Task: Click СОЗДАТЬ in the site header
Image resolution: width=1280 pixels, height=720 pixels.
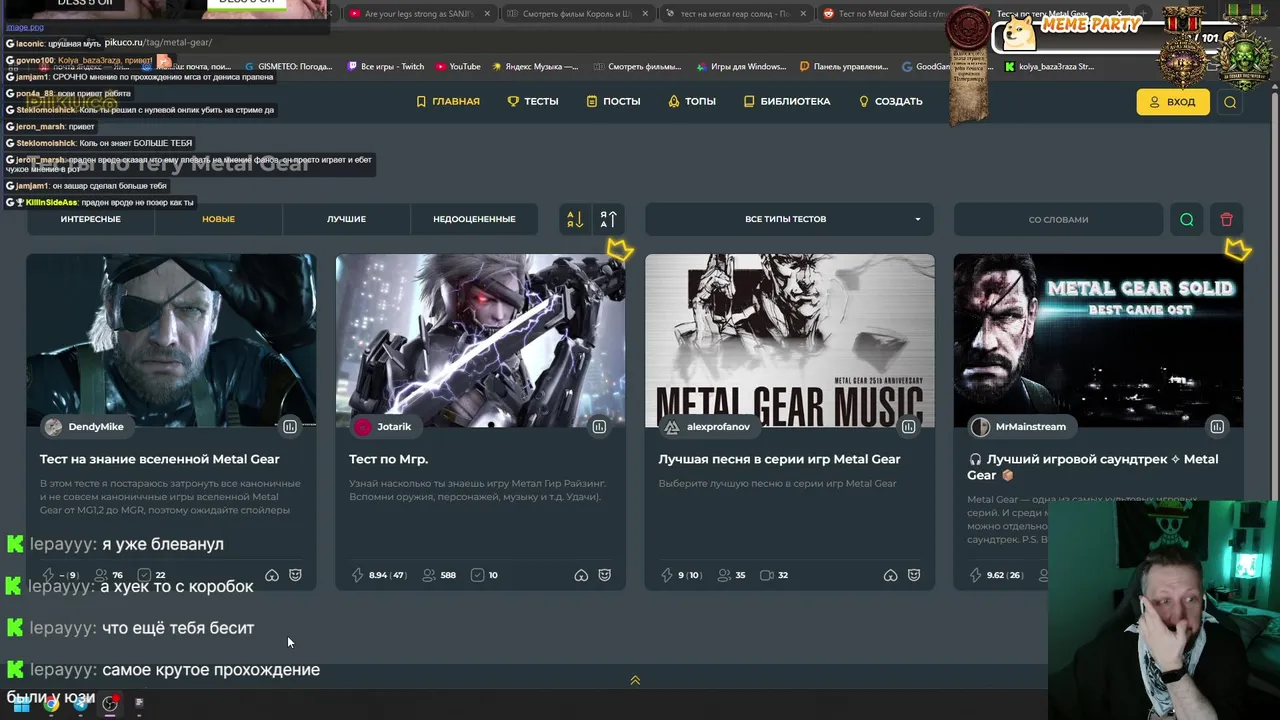Action: click(890, 101)
